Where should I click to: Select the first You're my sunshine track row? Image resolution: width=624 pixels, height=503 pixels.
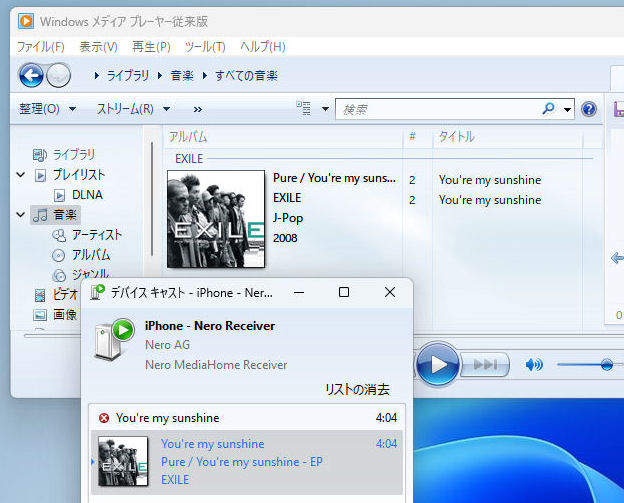coord(489,180)
